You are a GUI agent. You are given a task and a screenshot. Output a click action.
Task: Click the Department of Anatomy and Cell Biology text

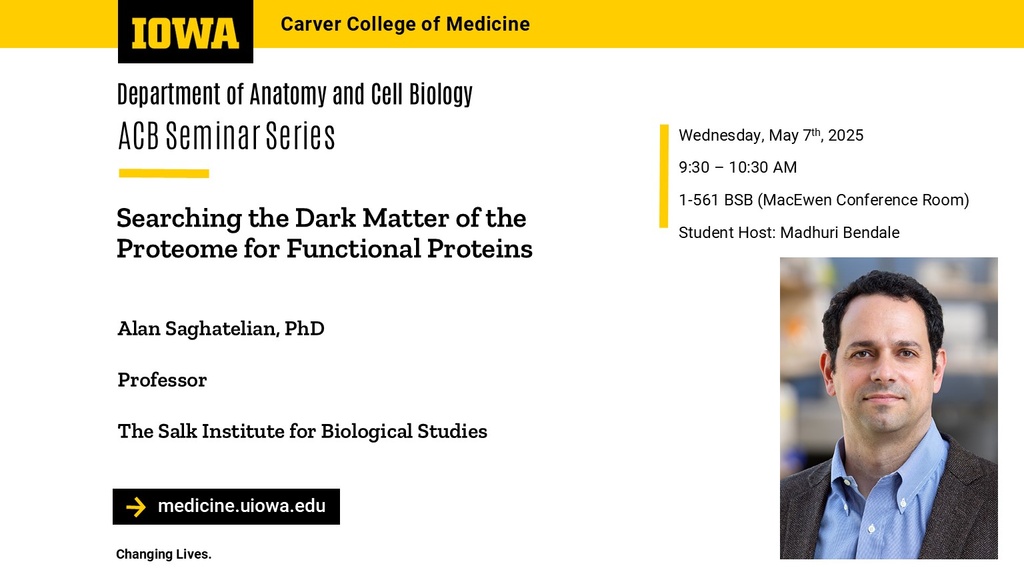(x=294, y=95)
